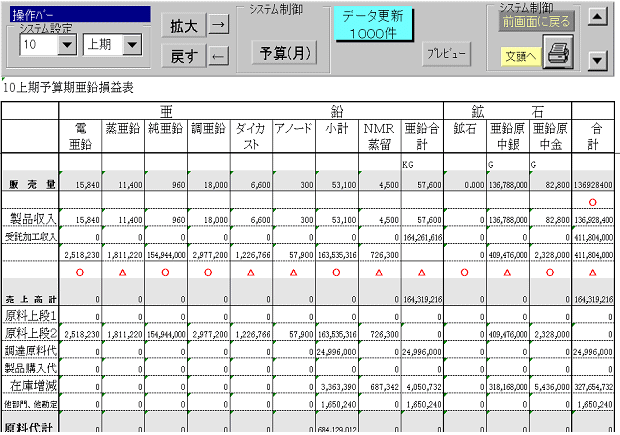Click the 調達原料代 row label

31,350
